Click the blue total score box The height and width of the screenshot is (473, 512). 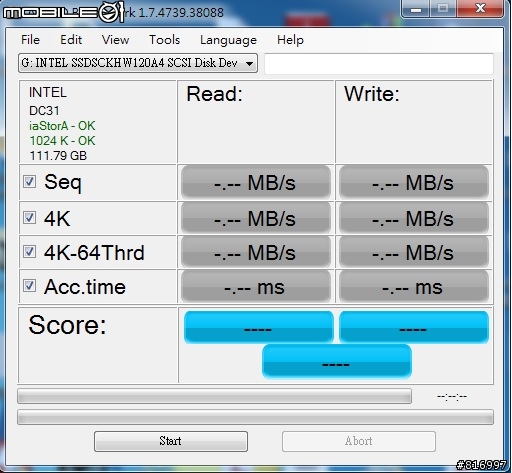(337, 362)
